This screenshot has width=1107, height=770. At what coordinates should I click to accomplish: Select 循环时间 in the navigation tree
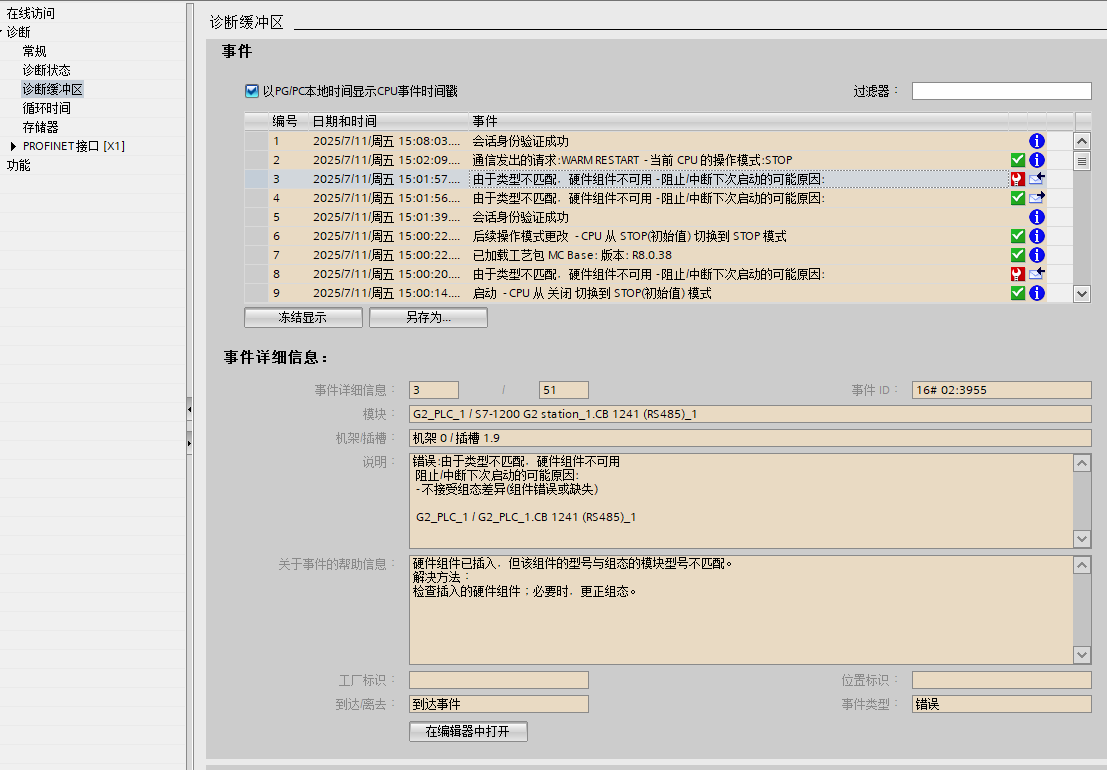(x=47, y=108)
